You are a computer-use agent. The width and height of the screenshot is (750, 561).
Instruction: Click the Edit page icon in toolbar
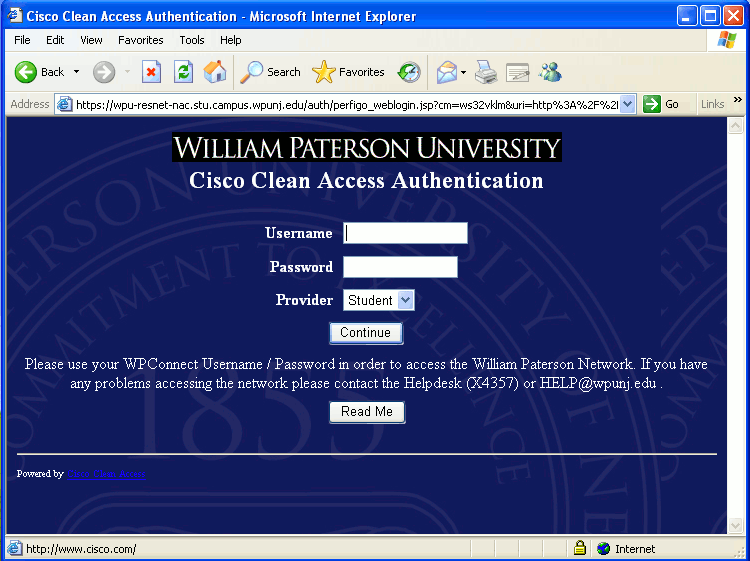coord(518,73)
